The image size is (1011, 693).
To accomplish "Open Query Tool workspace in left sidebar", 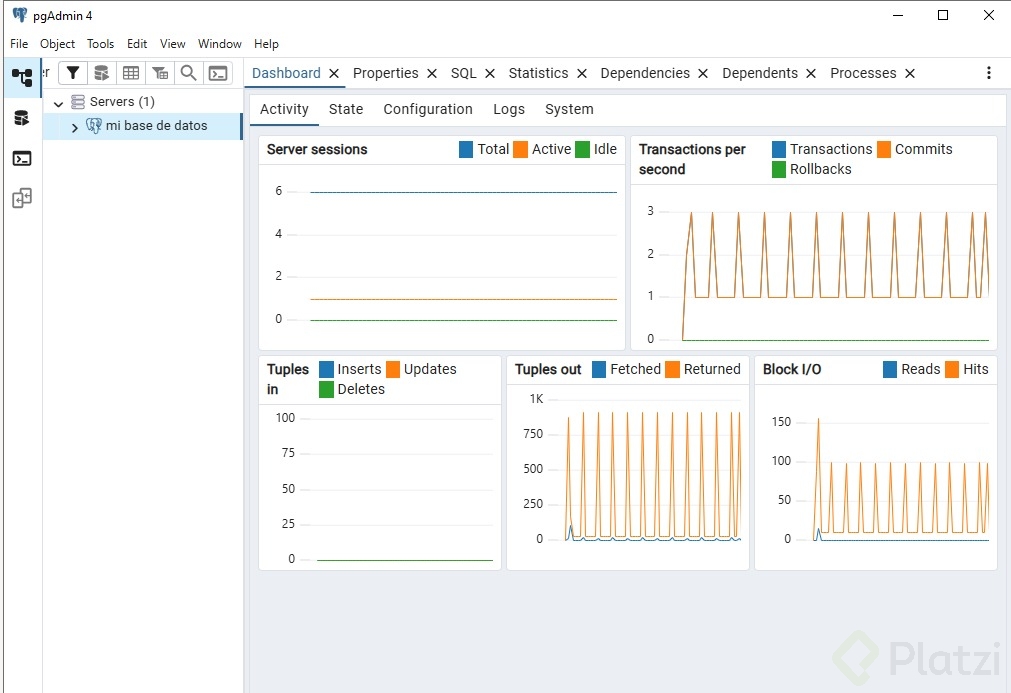I will [x=21, y=118].
